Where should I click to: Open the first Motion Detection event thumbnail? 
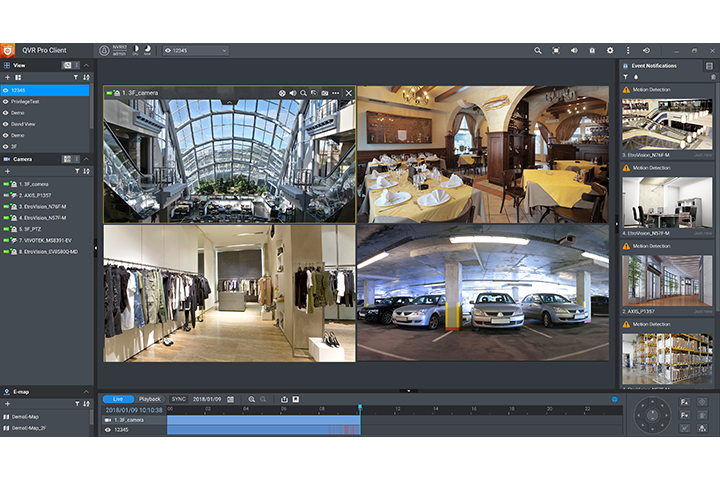(667, 124)
